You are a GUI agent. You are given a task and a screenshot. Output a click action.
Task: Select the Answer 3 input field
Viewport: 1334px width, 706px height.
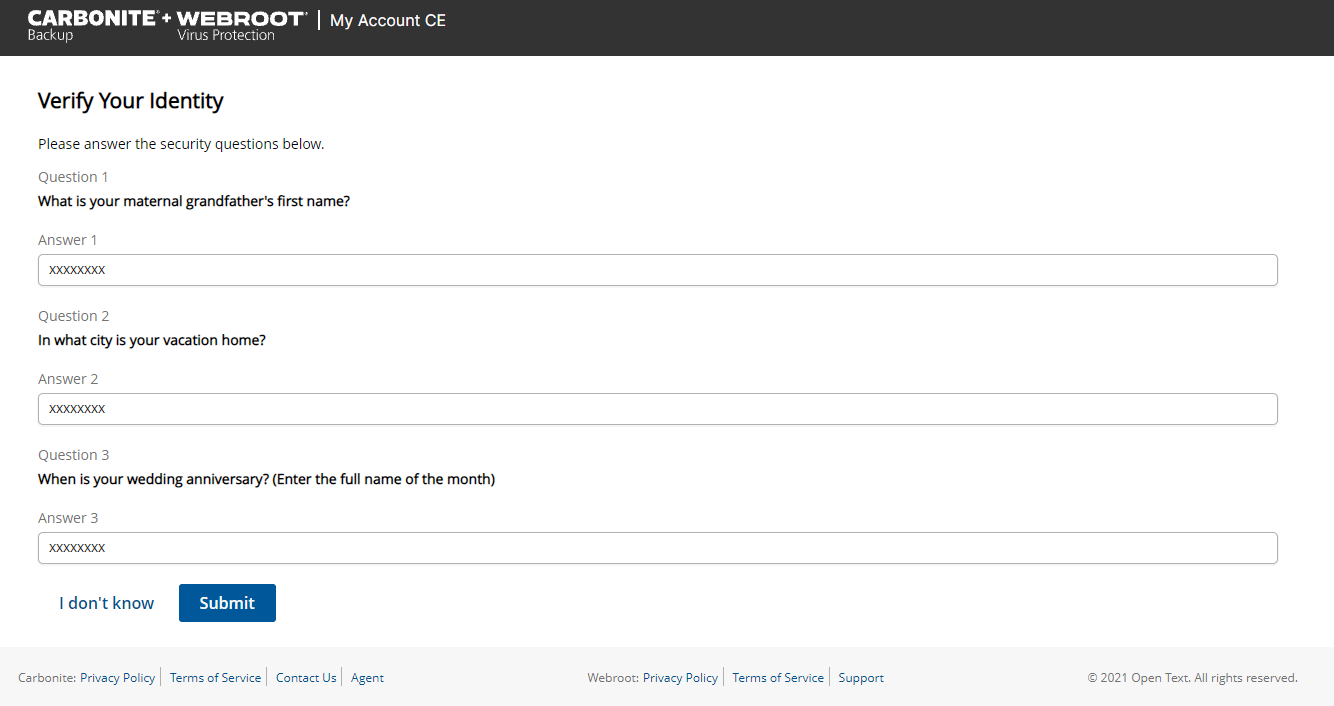click(x=658, y=547)
